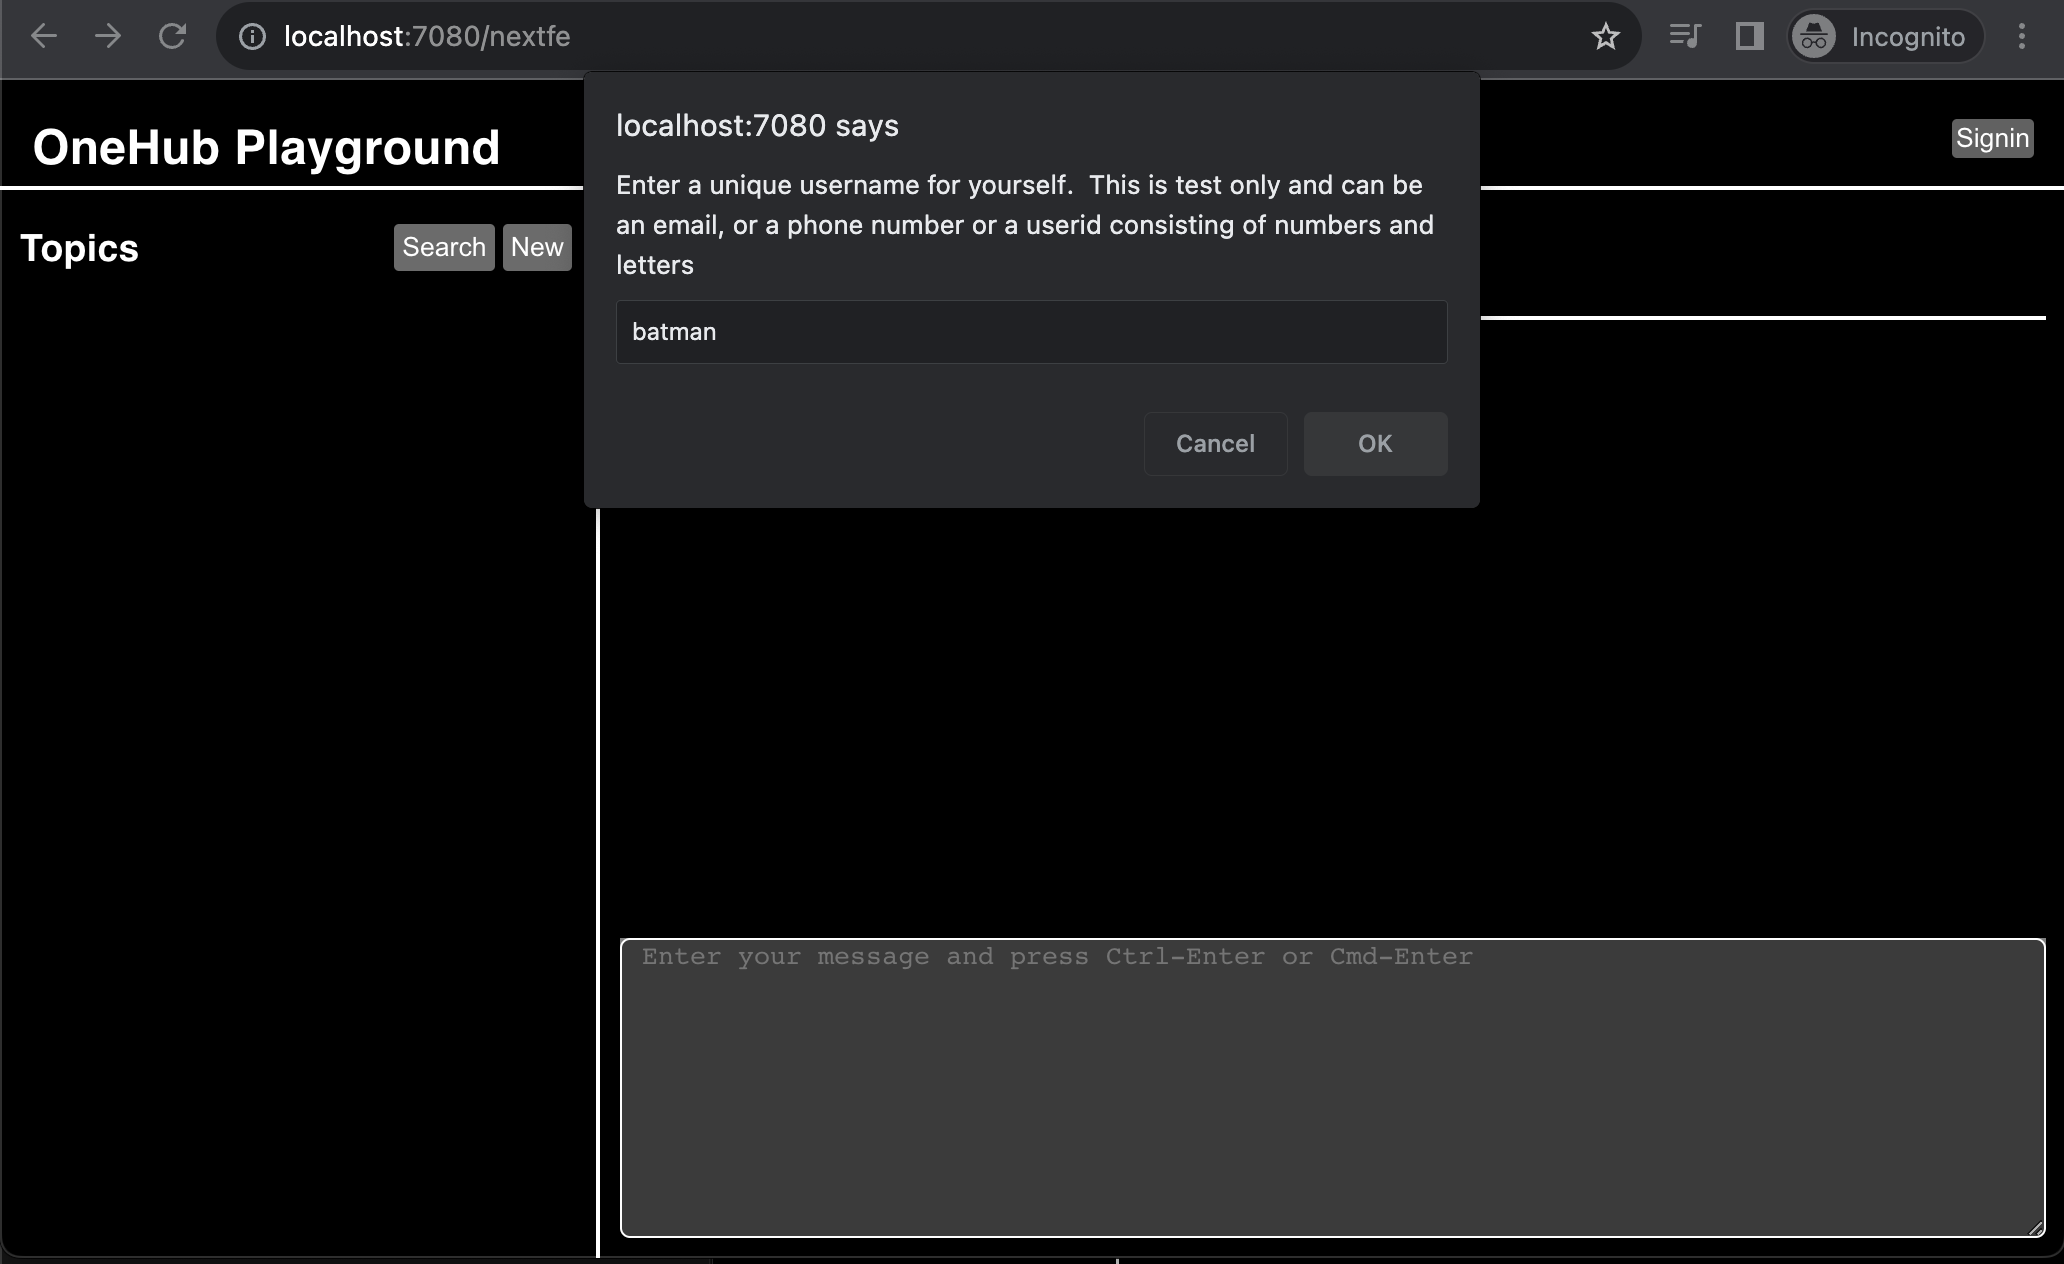Open site information icon in address bar
Viewport: 2064px width, 1264px height.
pos(252,37)
